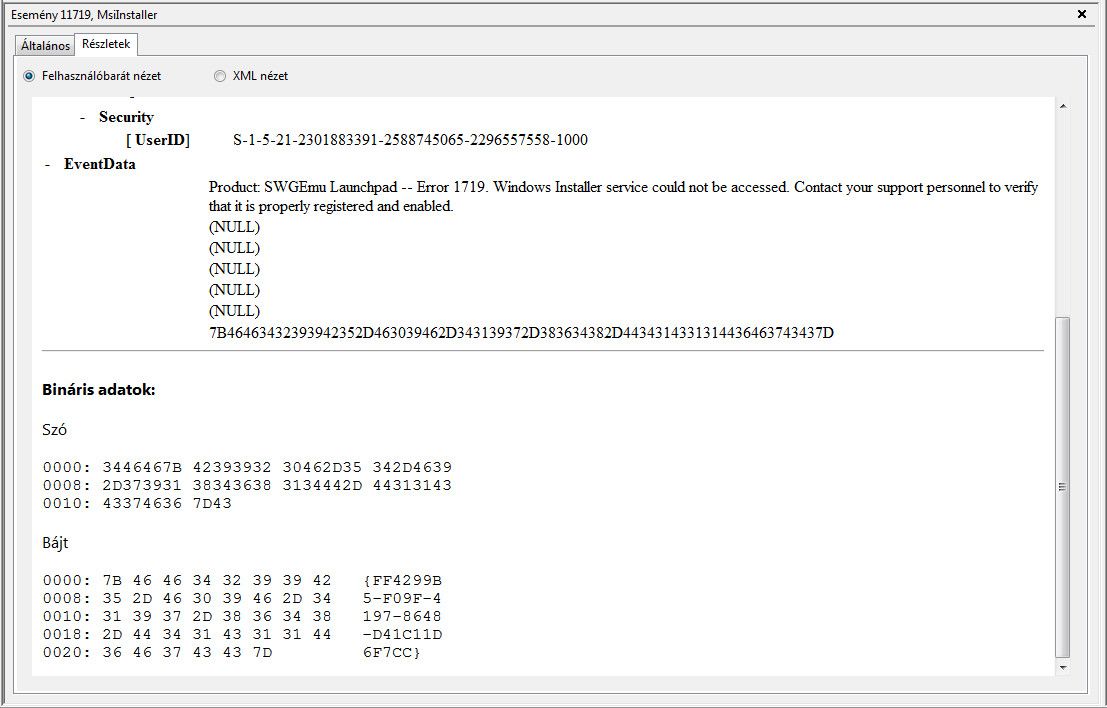The height and width of the screenshot is (708, 1107).
Task: Click the EventData tree heading
Action: point(100,164)
